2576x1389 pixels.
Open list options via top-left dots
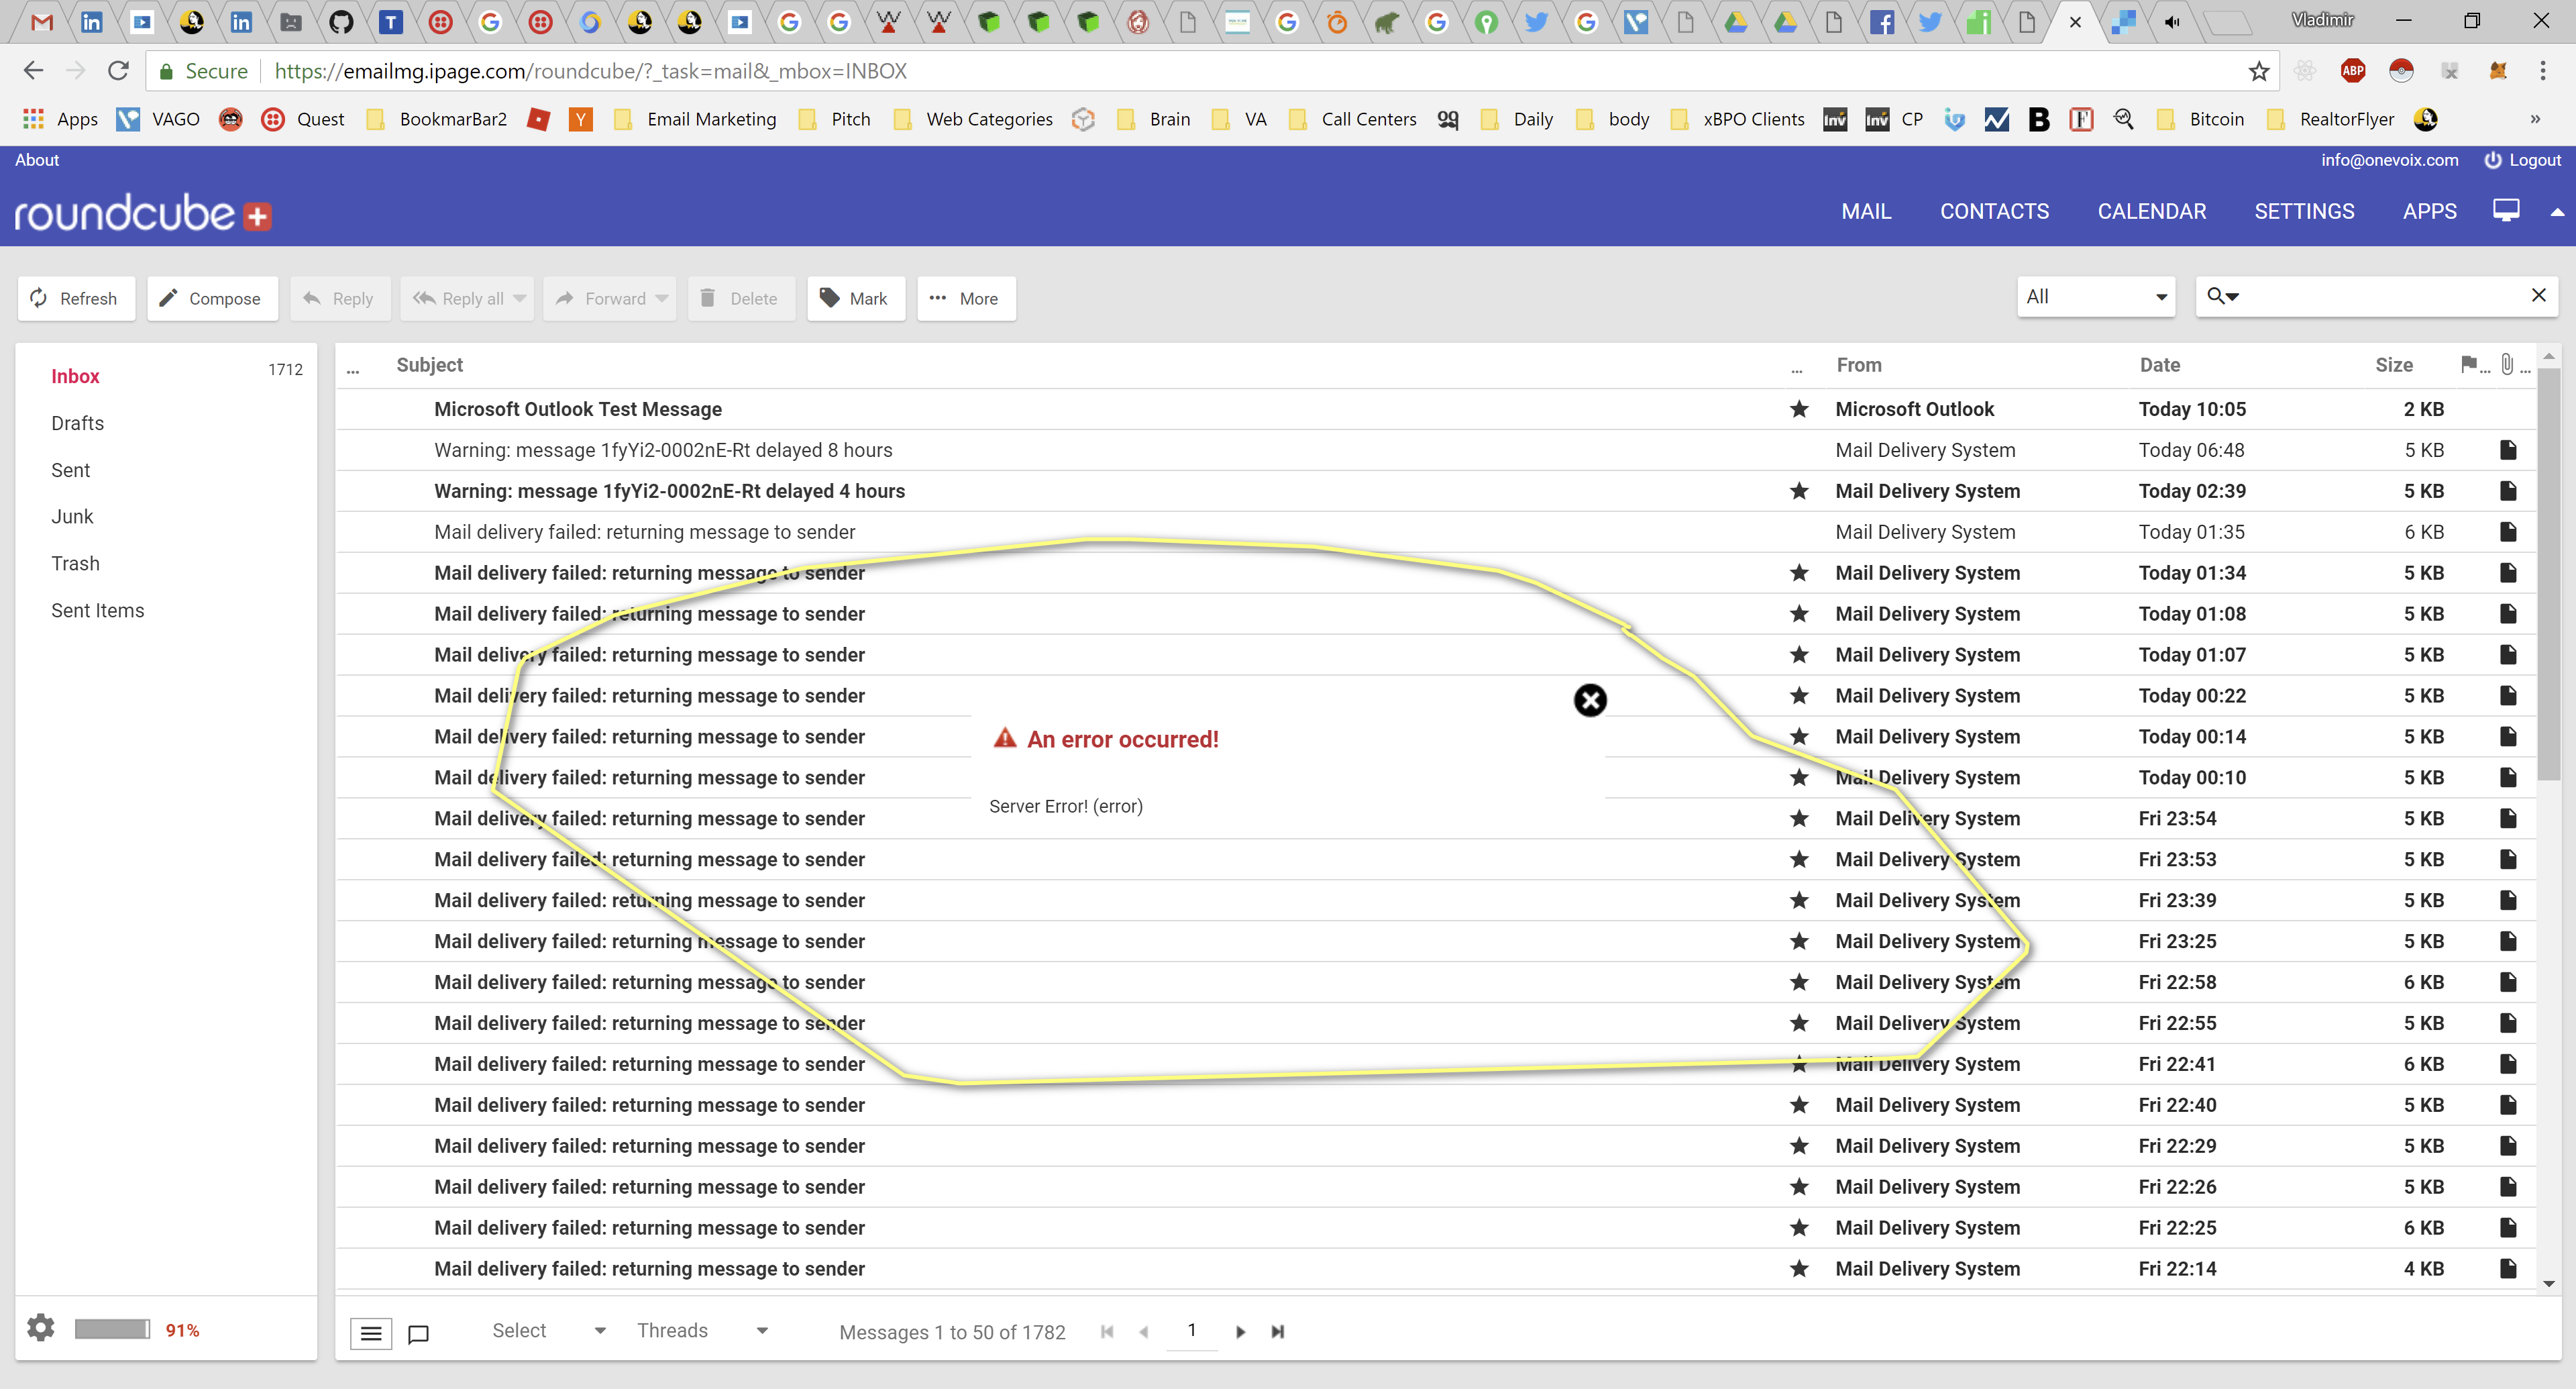point(352,371)
